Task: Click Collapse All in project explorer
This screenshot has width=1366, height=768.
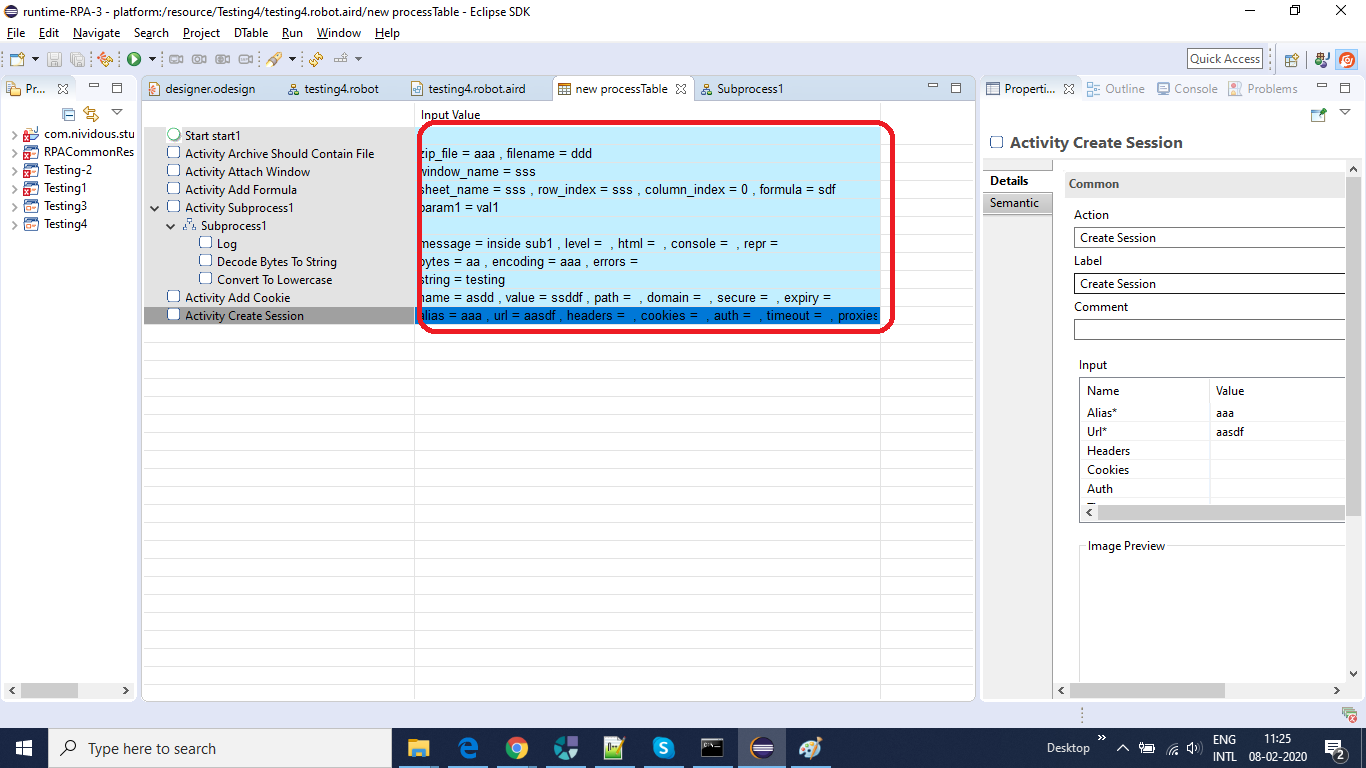Action: click(x=69, y=114)
